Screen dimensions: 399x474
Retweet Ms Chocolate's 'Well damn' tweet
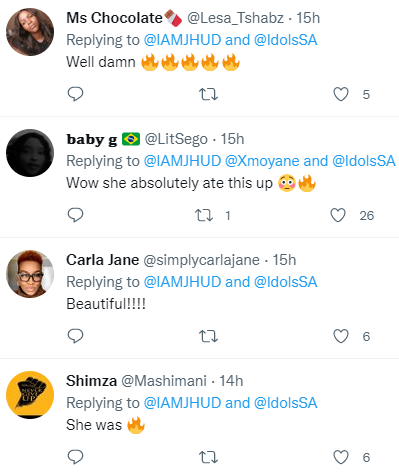click(208, 94)
